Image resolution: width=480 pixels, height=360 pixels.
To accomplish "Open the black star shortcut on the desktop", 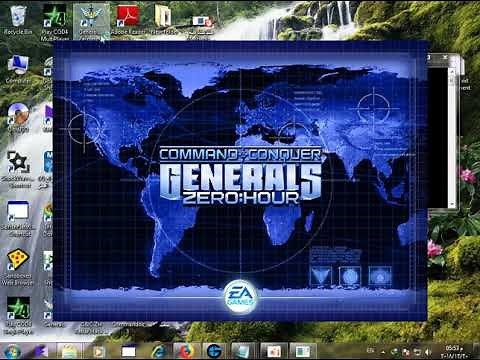I will [x=18, y=169].
